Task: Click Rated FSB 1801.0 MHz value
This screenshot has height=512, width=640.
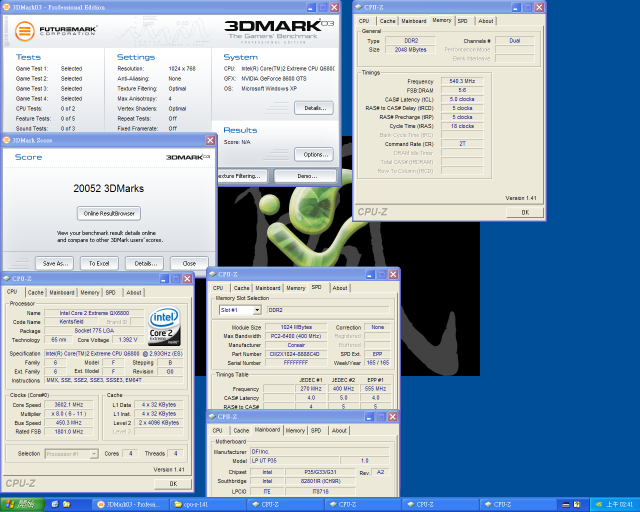Action: click(69, 432)
